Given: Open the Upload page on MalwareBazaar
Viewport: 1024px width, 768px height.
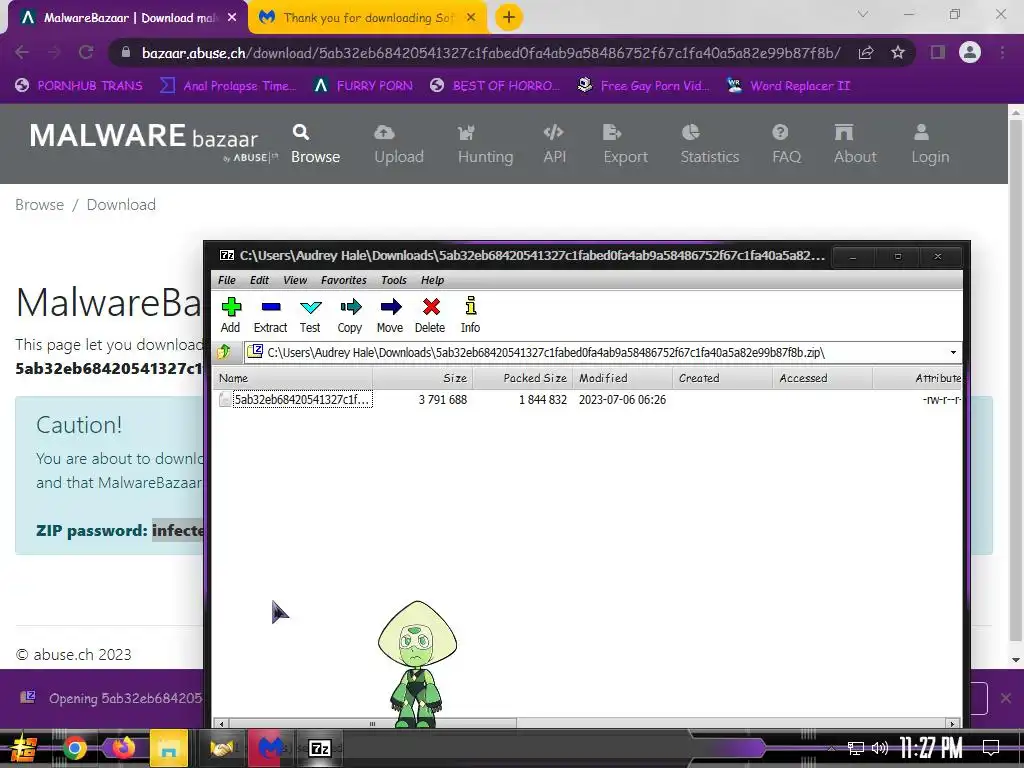Looking at the screenshot, I should [399, 144].
